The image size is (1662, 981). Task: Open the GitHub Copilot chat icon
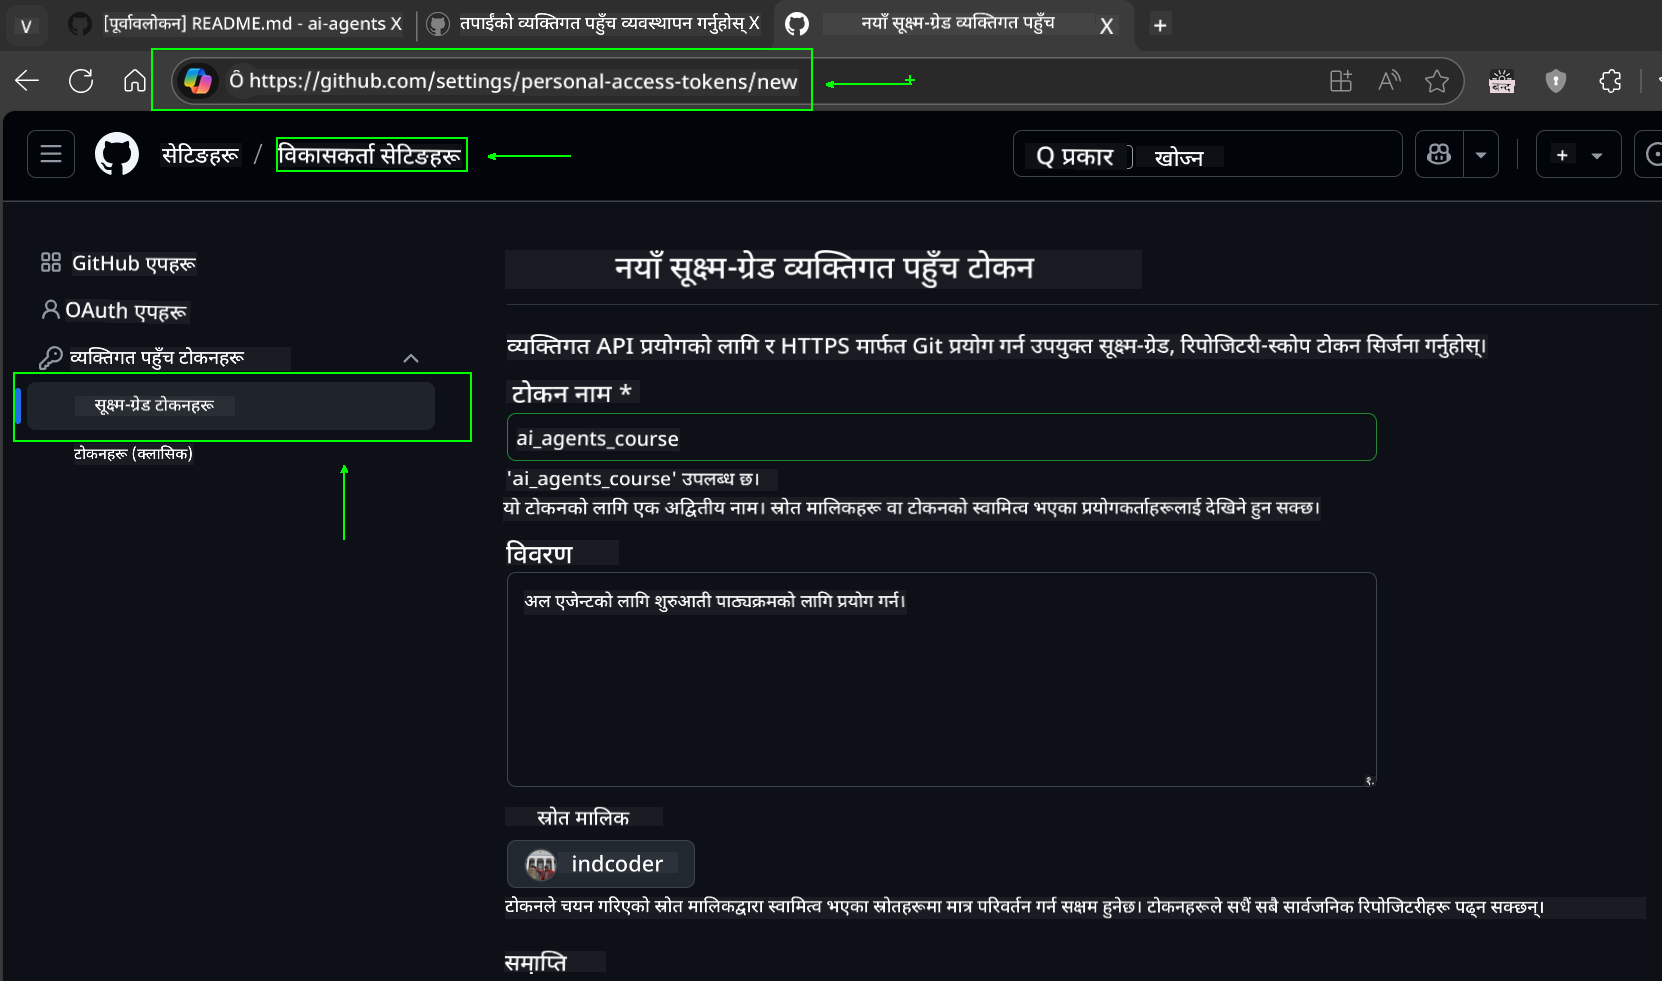1439,154
